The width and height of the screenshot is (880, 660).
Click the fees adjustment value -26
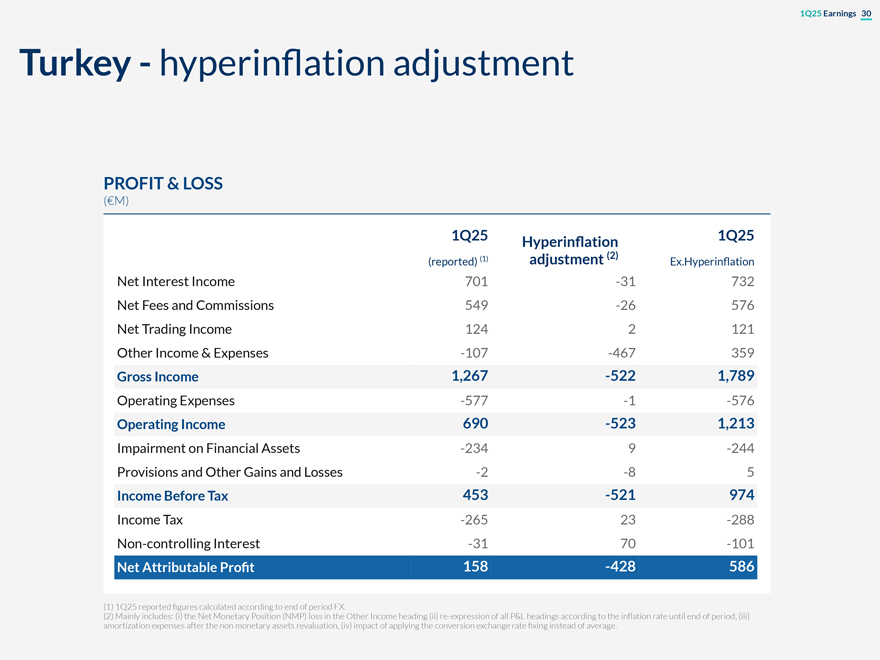pos(625,305)
